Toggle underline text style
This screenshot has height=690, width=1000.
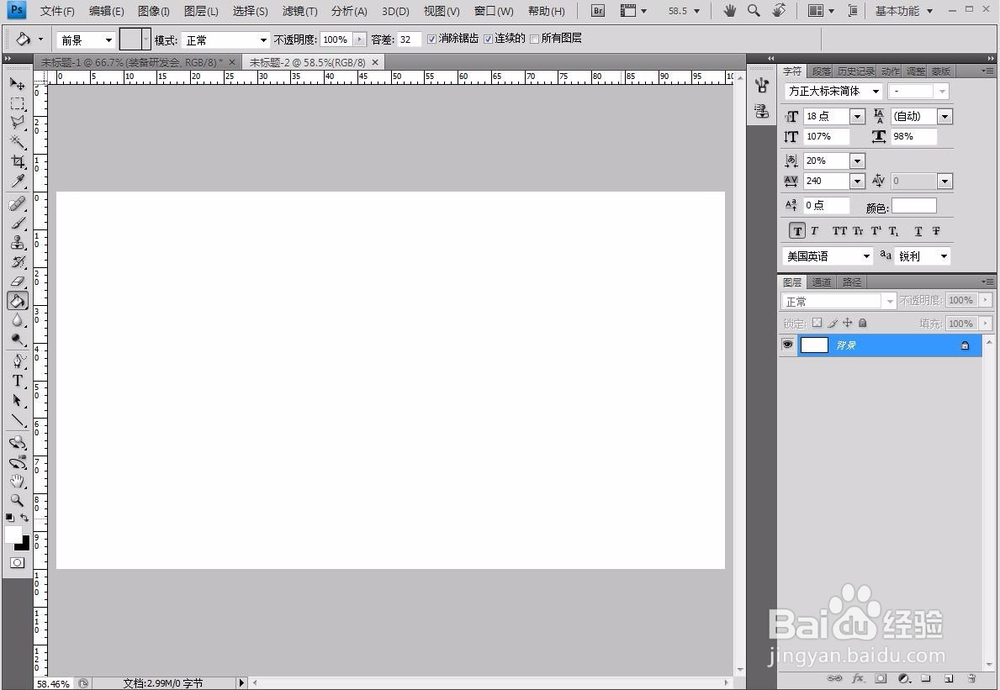tap(918, 231)
